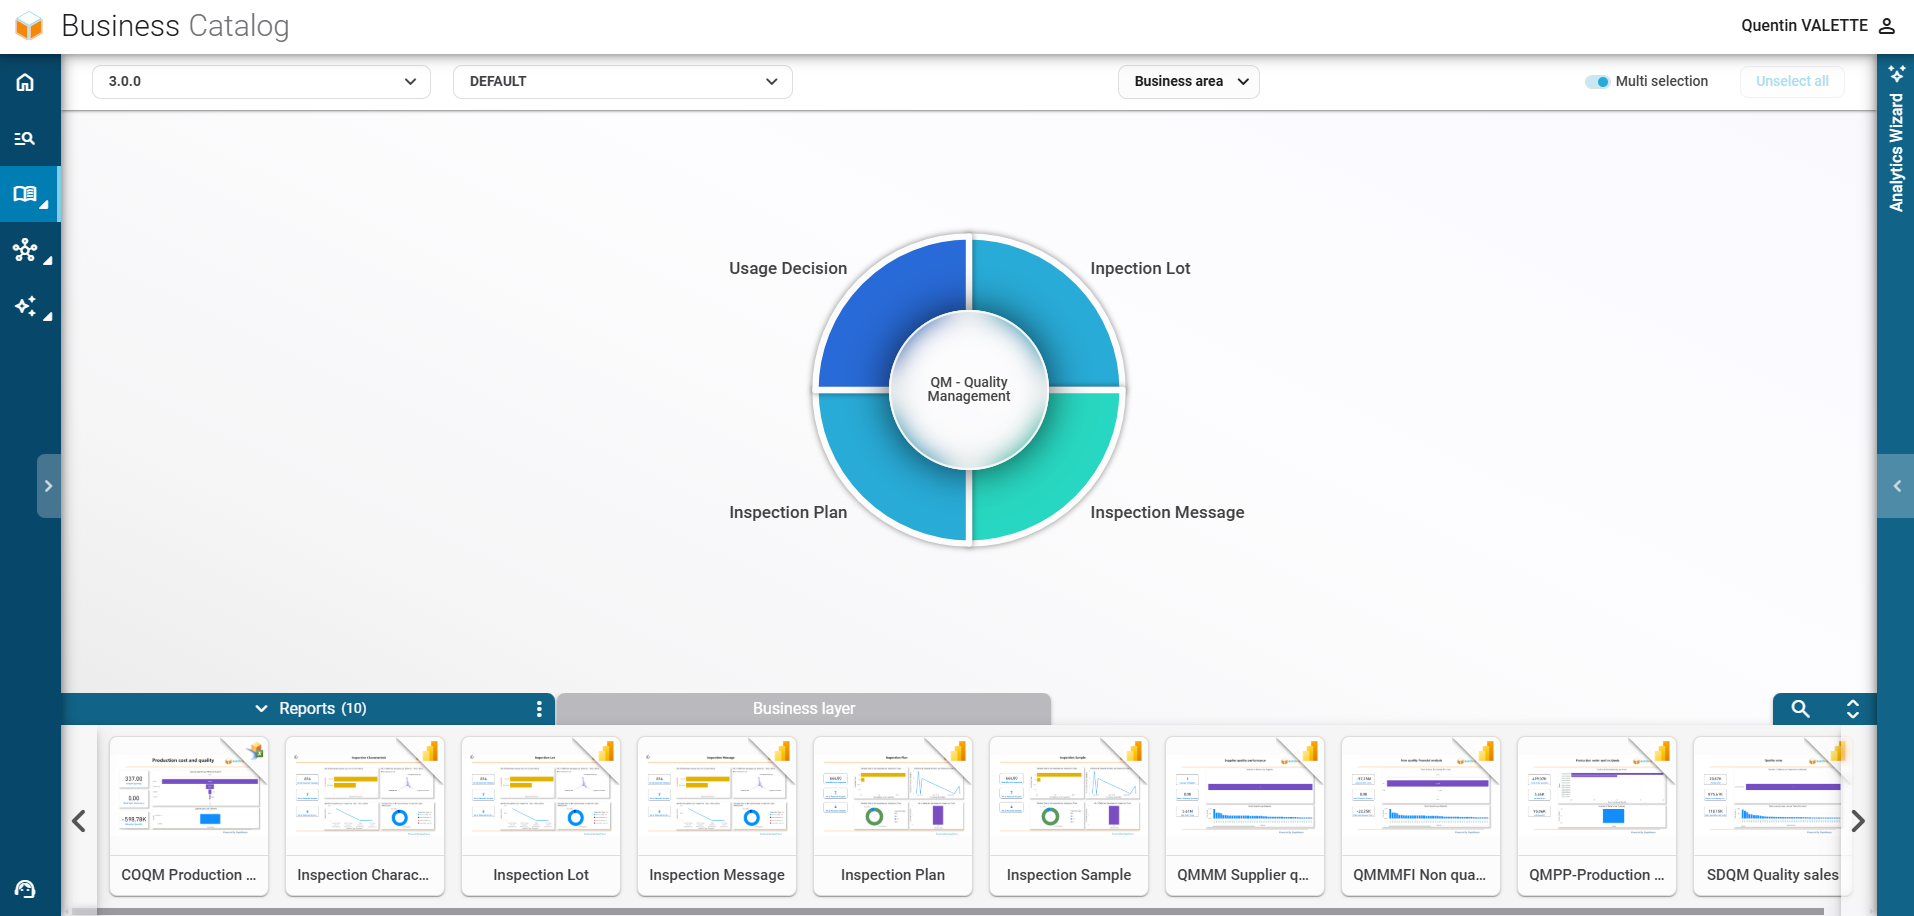Open the Business area dropdown
This screenshot has width=1914, height=916.
point(1189,82)
